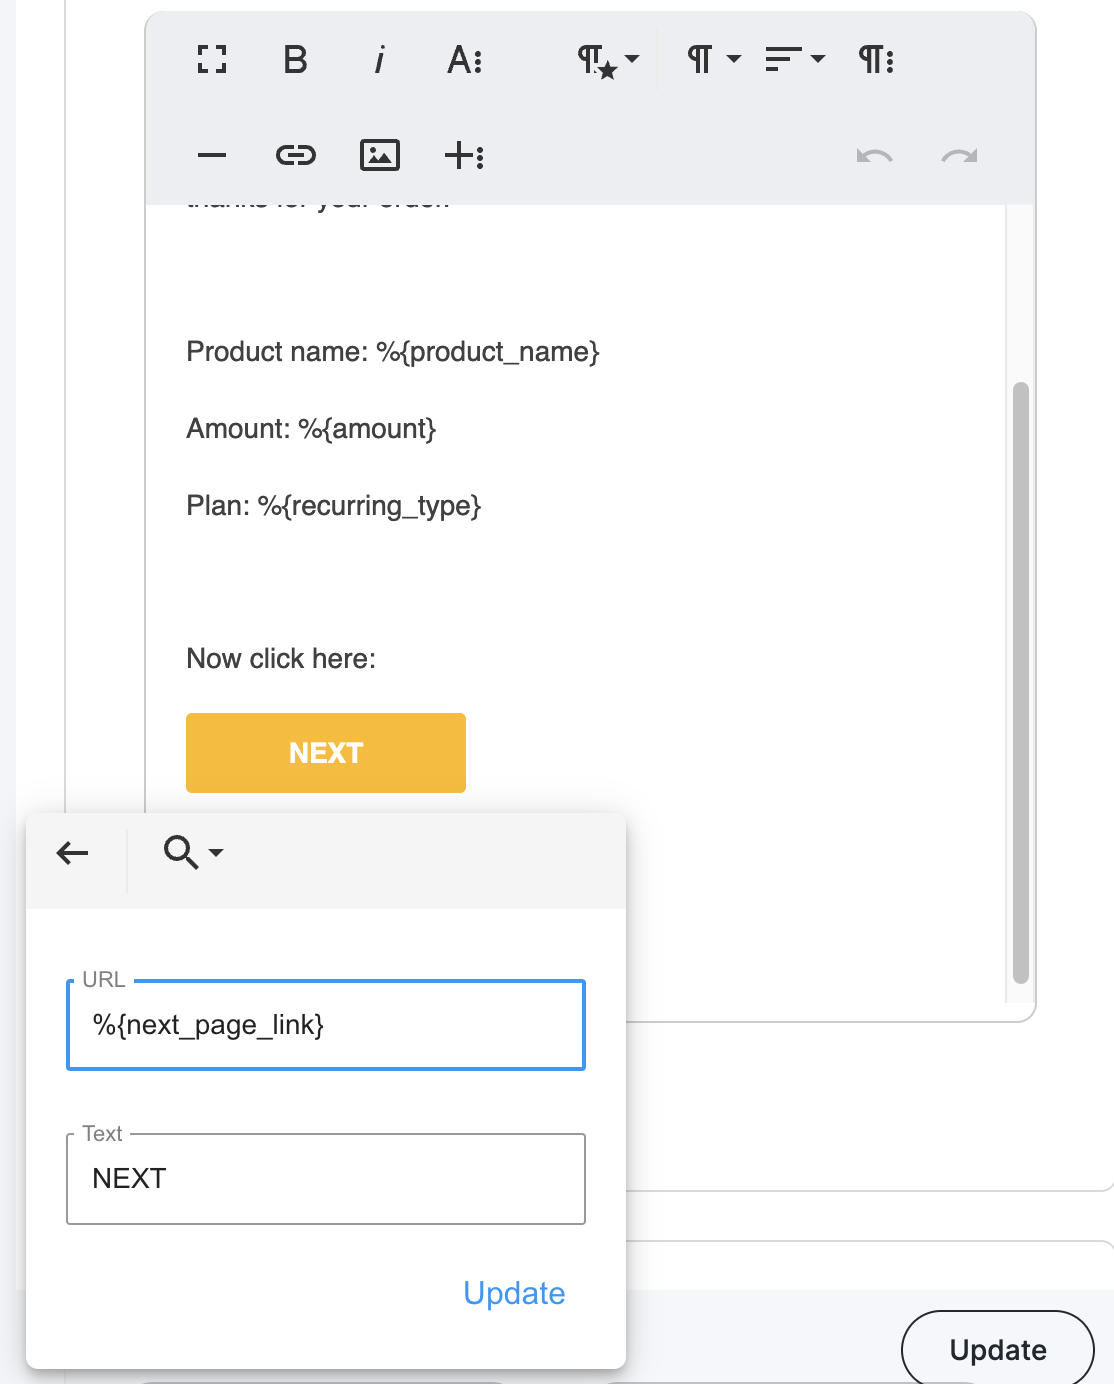This screenshot has width=1114, height=1384.
Task: Click the yellow NEXT button in editor
Action: 326,753
